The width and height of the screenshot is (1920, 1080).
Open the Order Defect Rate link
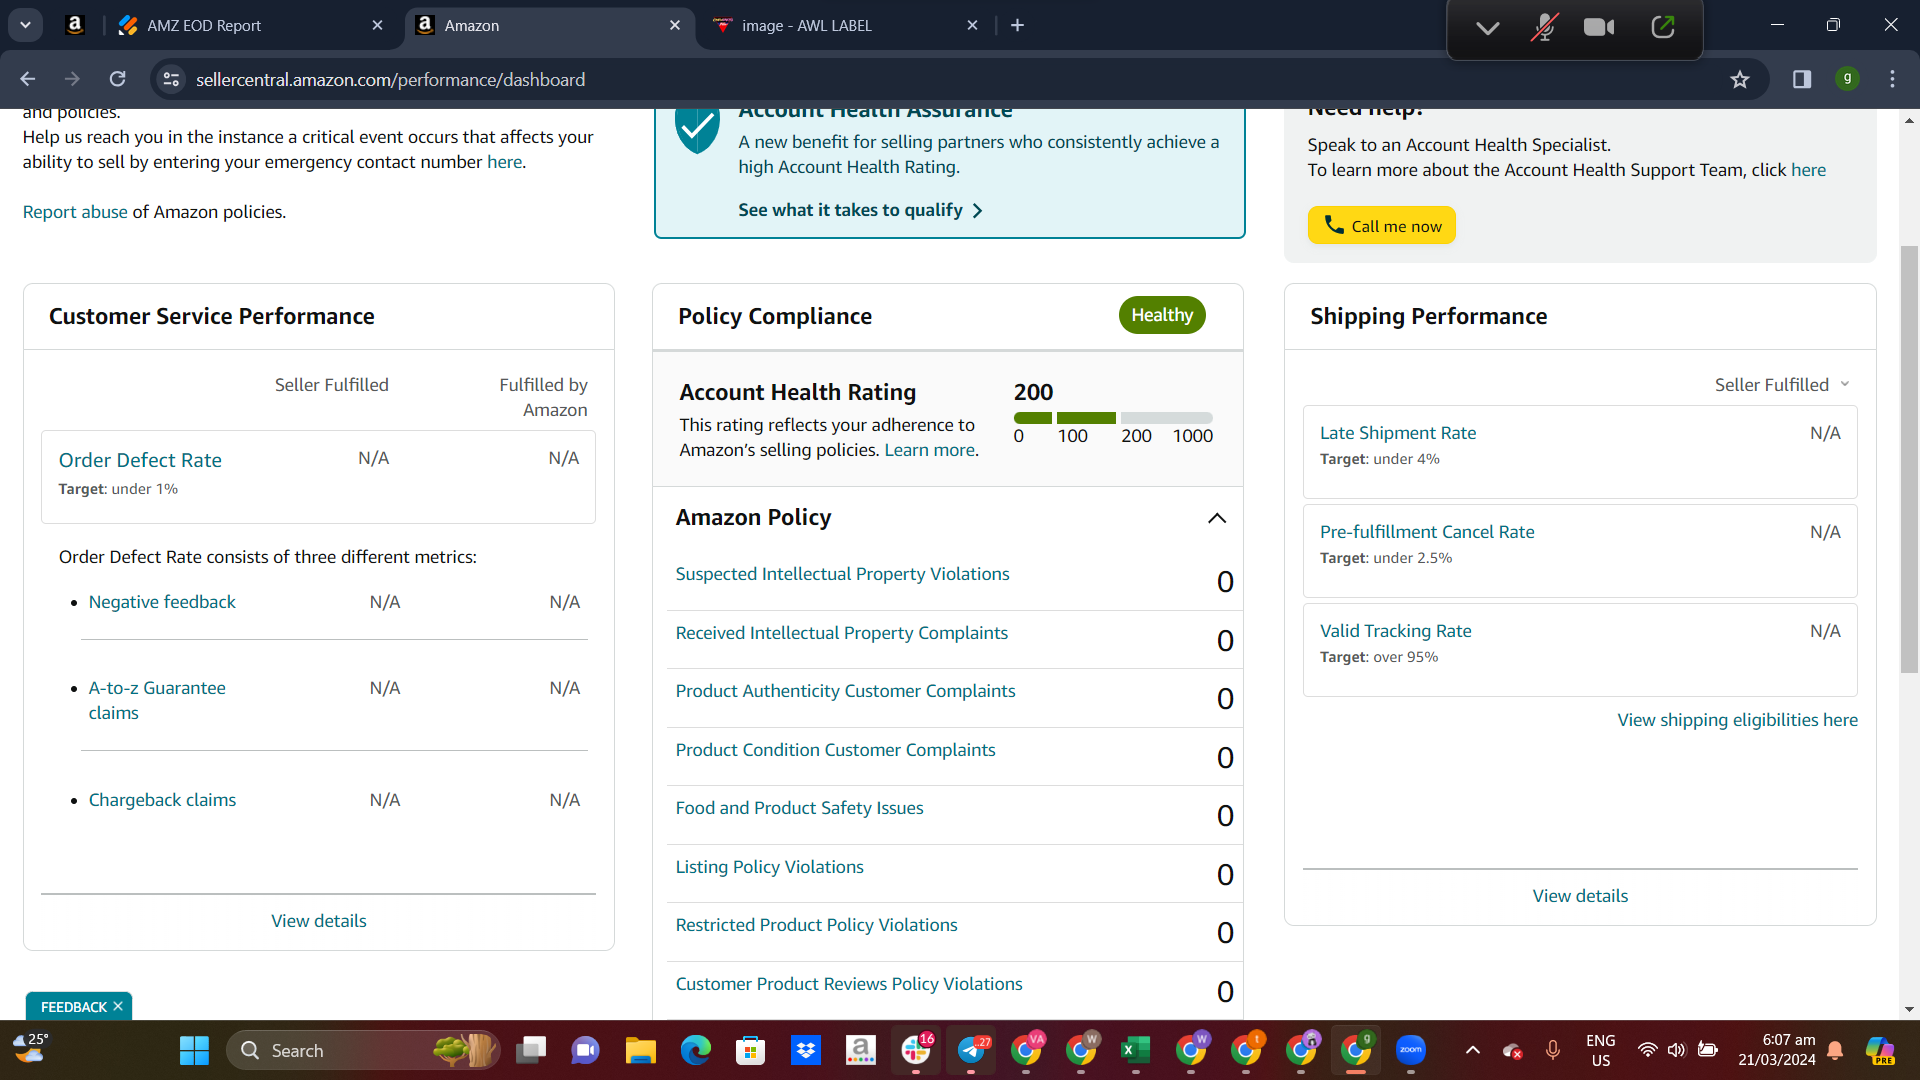140,460
